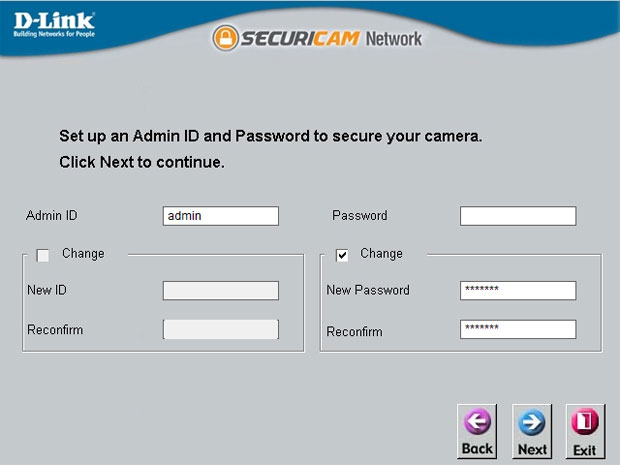Continue with the blue Next arrow button
The width and height of the screenshot is (620, 465).
coord(532,431)
